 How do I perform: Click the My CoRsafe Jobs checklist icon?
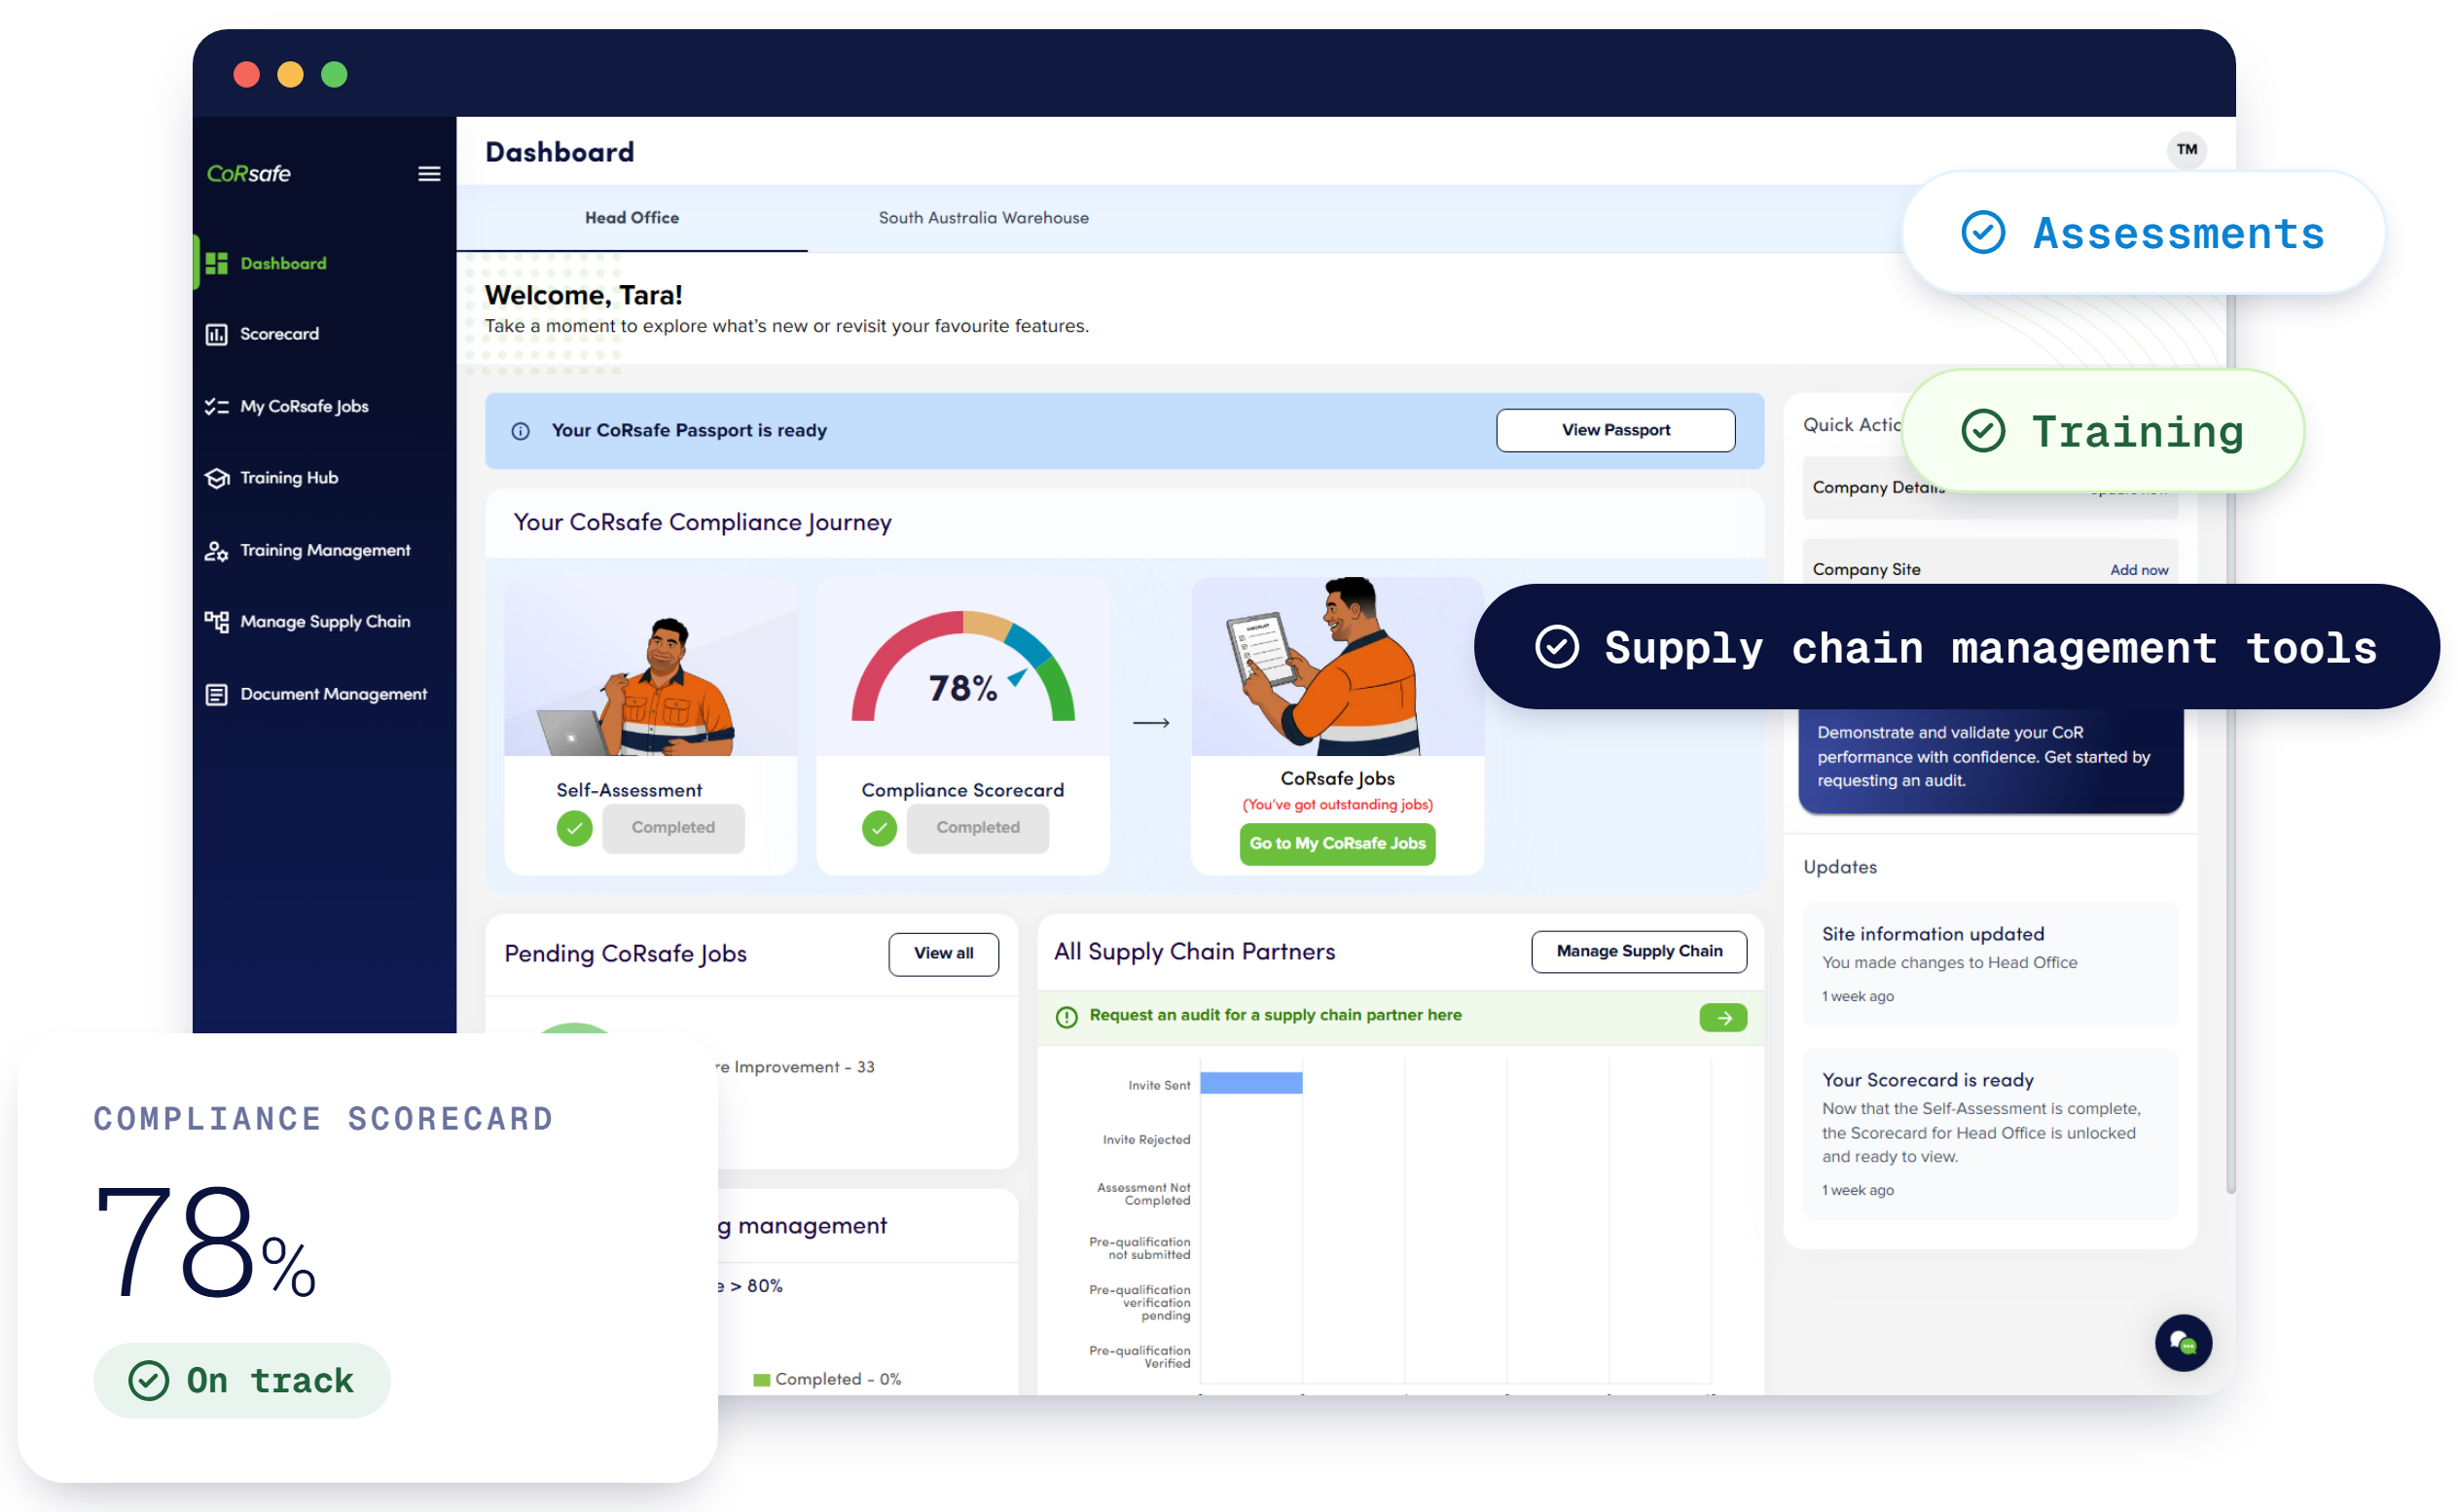(216, 406)
